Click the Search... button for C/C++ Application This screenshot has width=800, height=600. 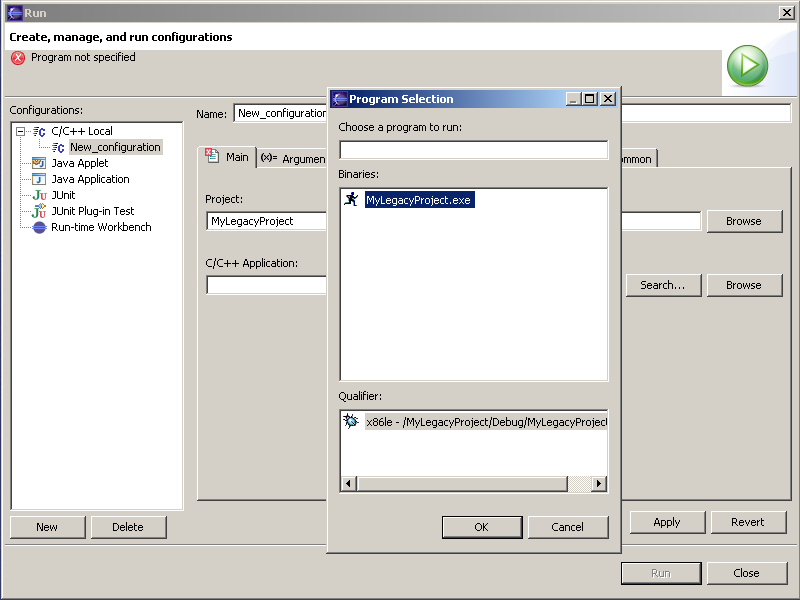(662, 285)
